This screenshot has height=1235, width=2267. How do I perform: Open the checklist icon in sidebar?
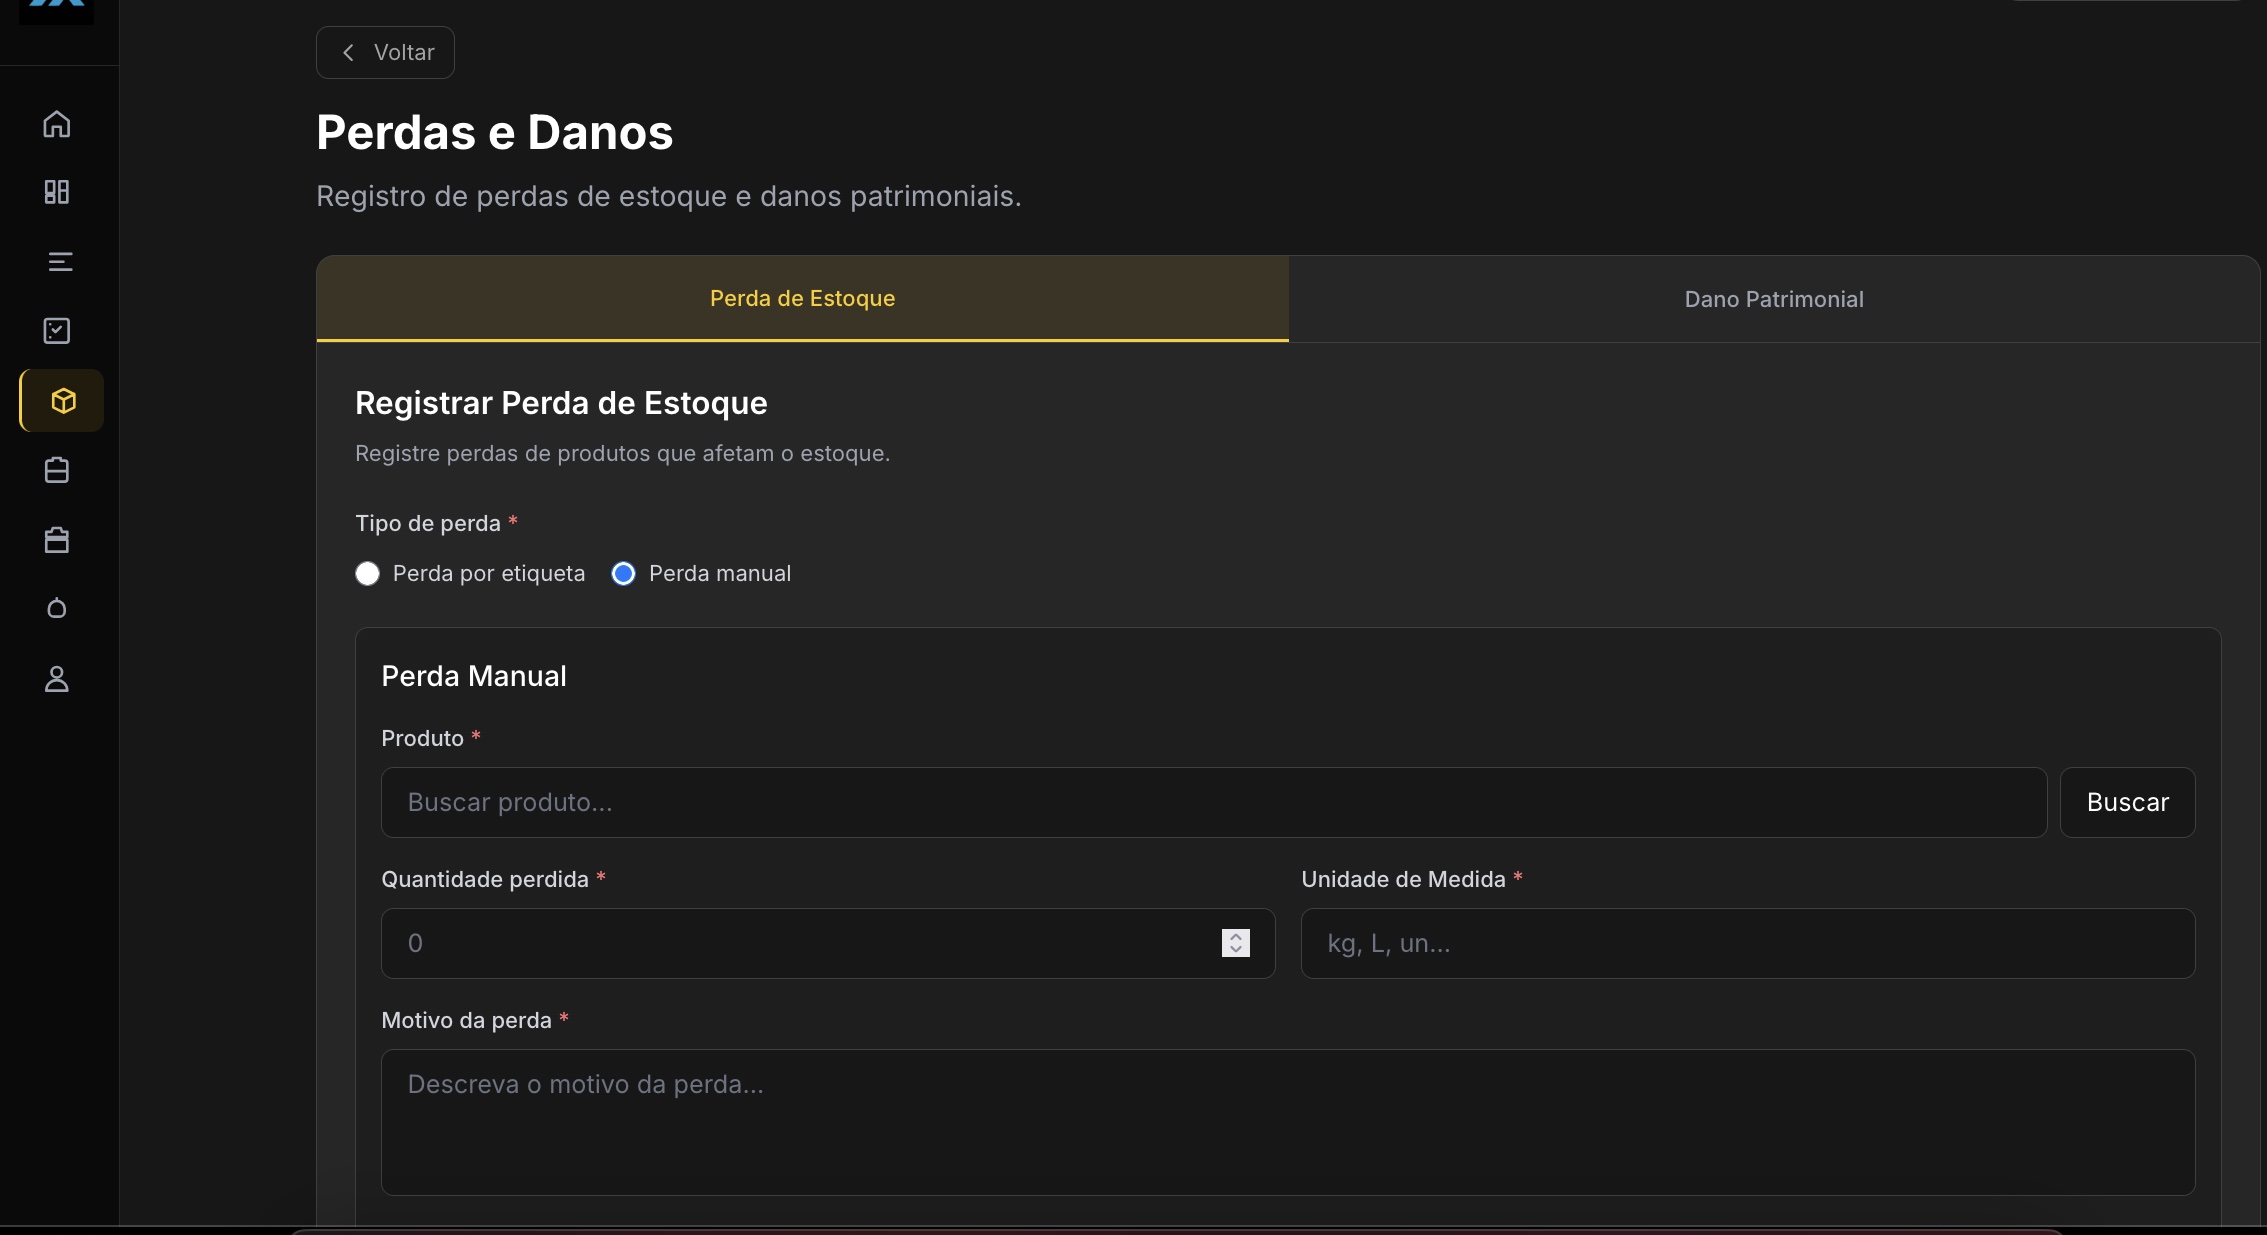click(x=57, y=331)
